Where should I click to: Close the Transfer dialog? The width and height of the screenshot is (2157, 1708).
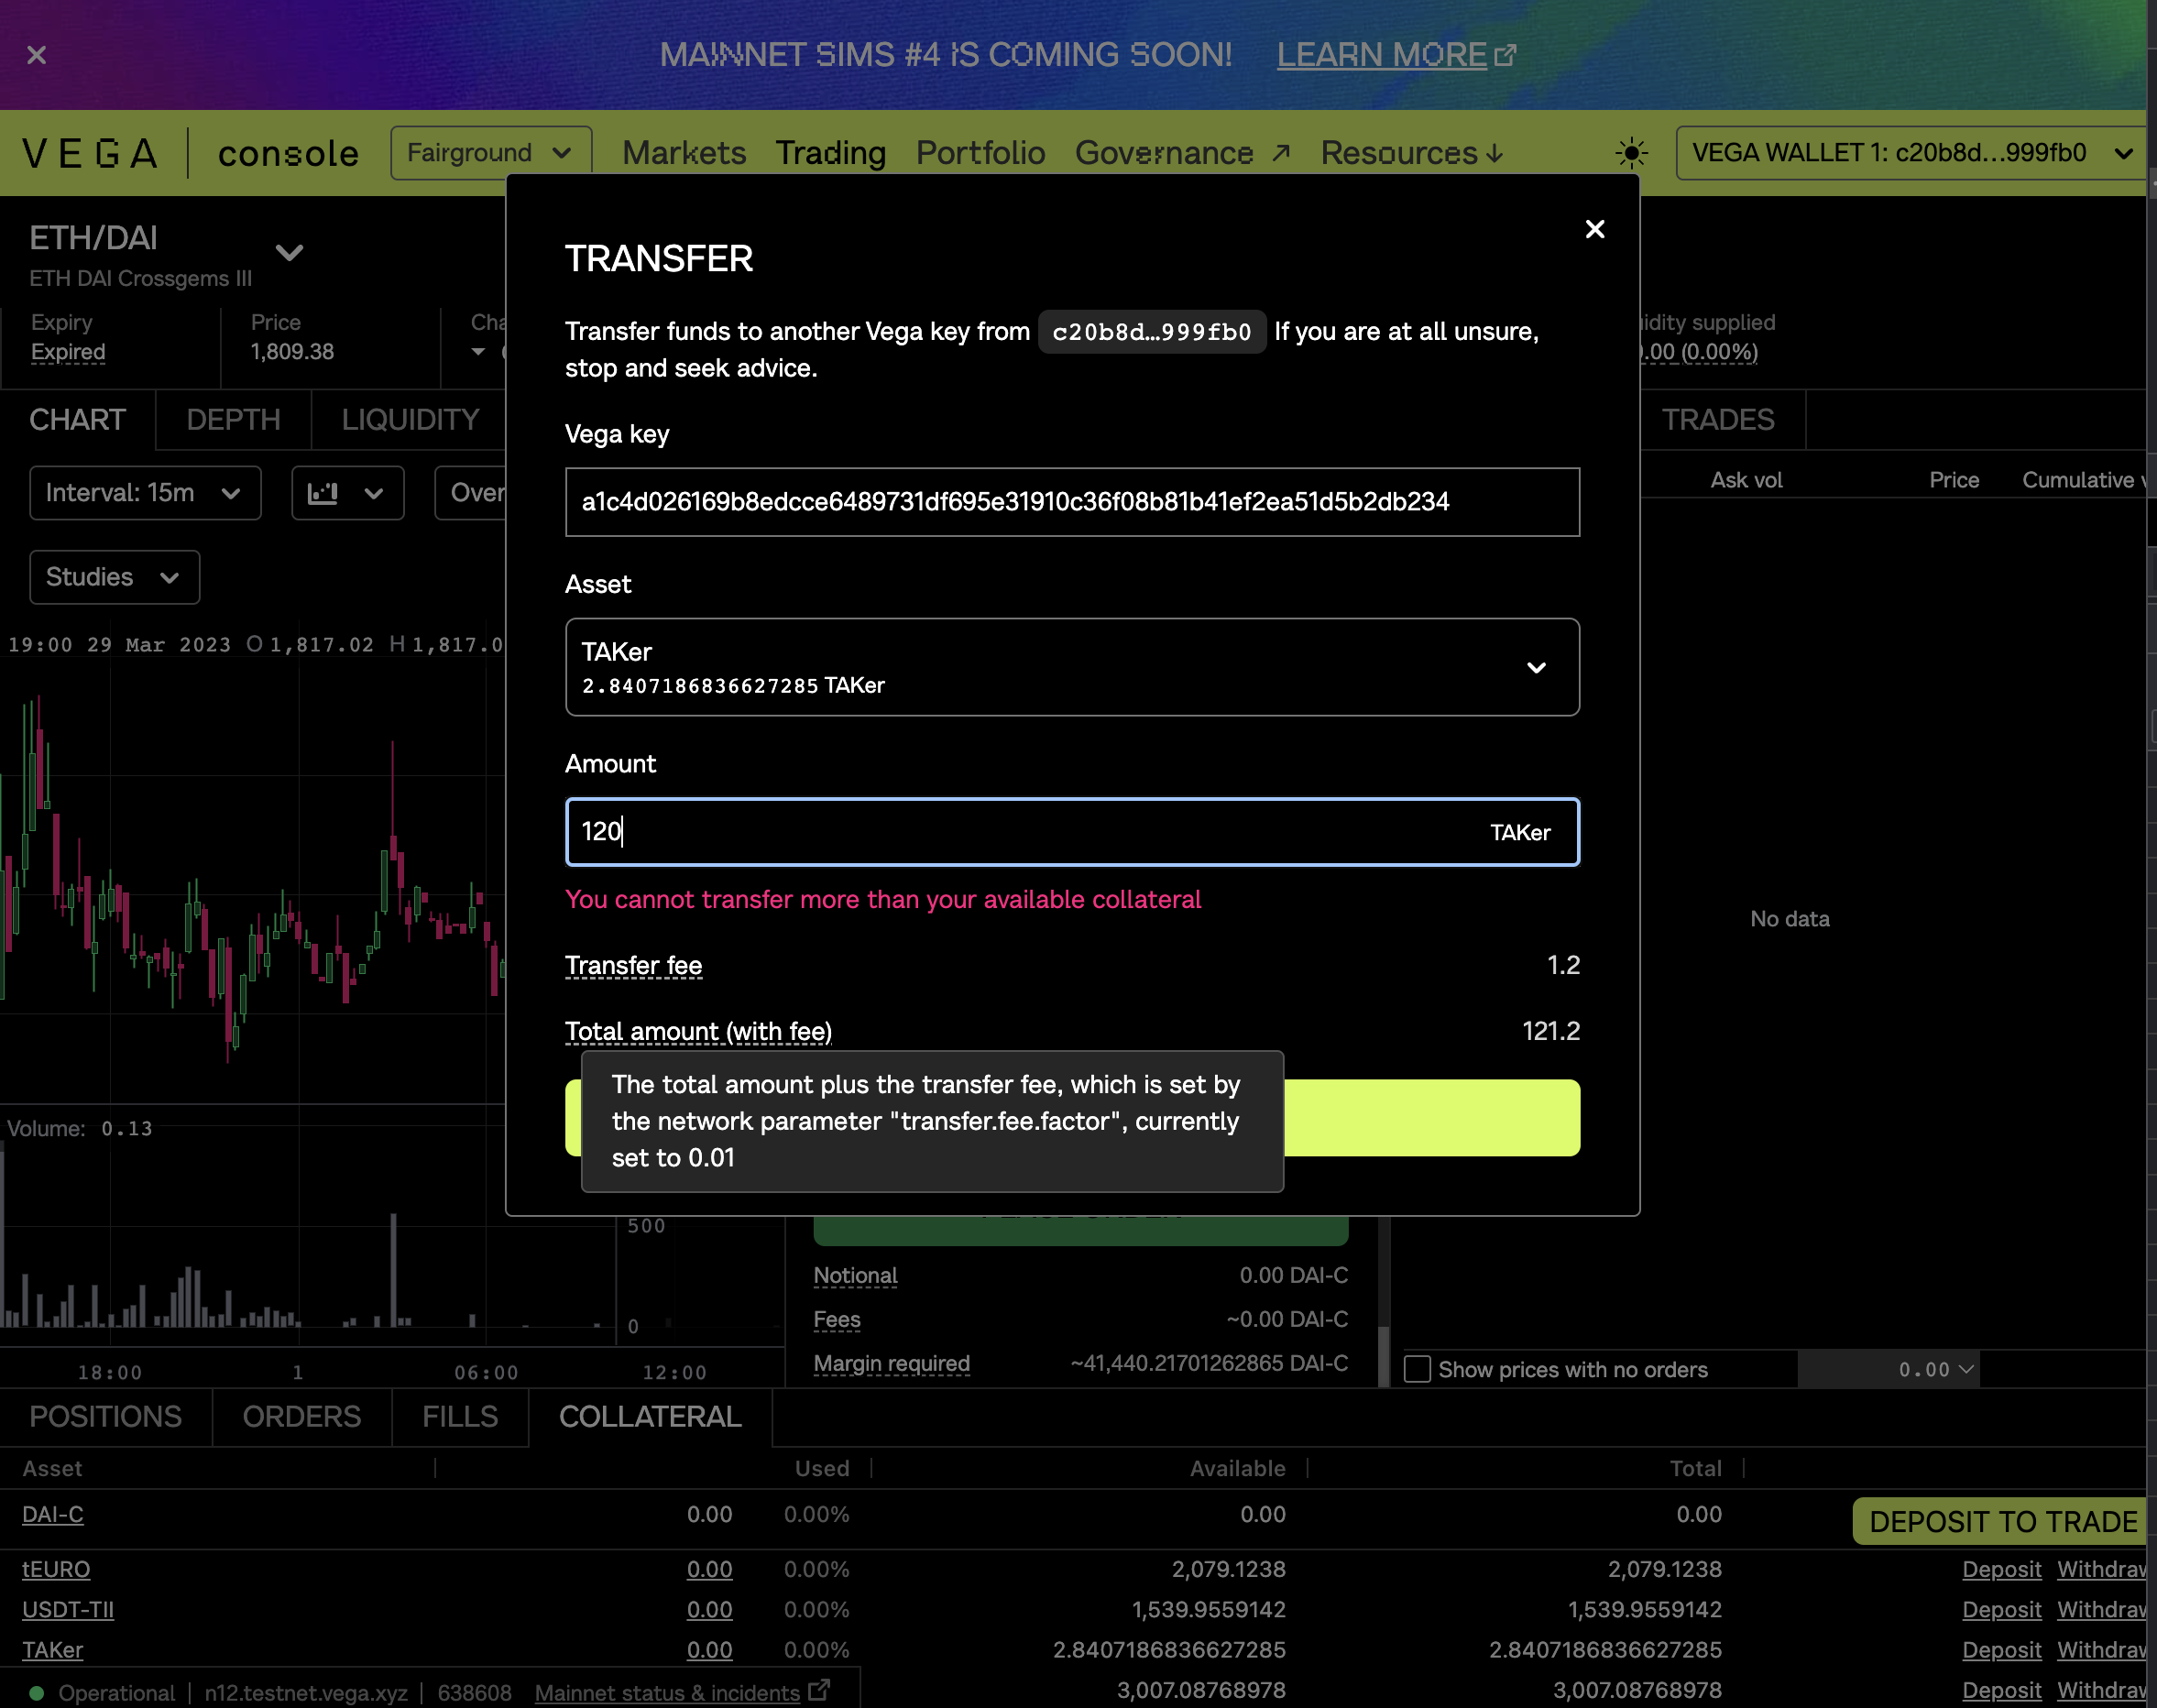tap(1594, 229)
